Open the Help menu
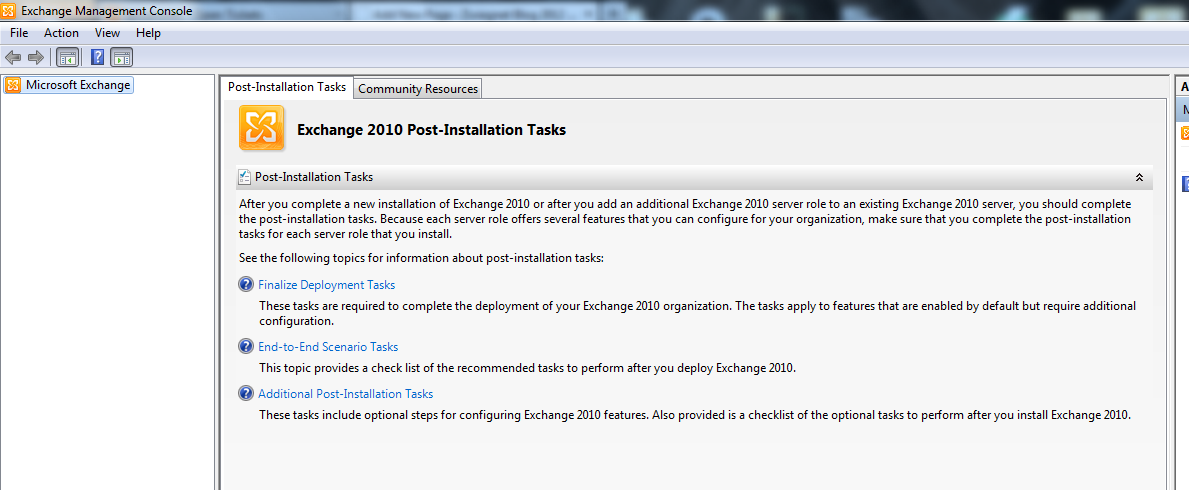1189x490 pixels. click(x=149, y=33)
